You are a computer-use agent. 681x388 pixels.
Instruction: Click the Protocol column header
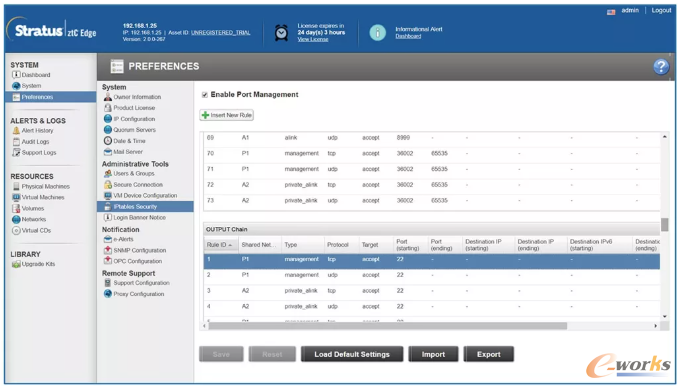pyautogui.click(x=341, y=245)
